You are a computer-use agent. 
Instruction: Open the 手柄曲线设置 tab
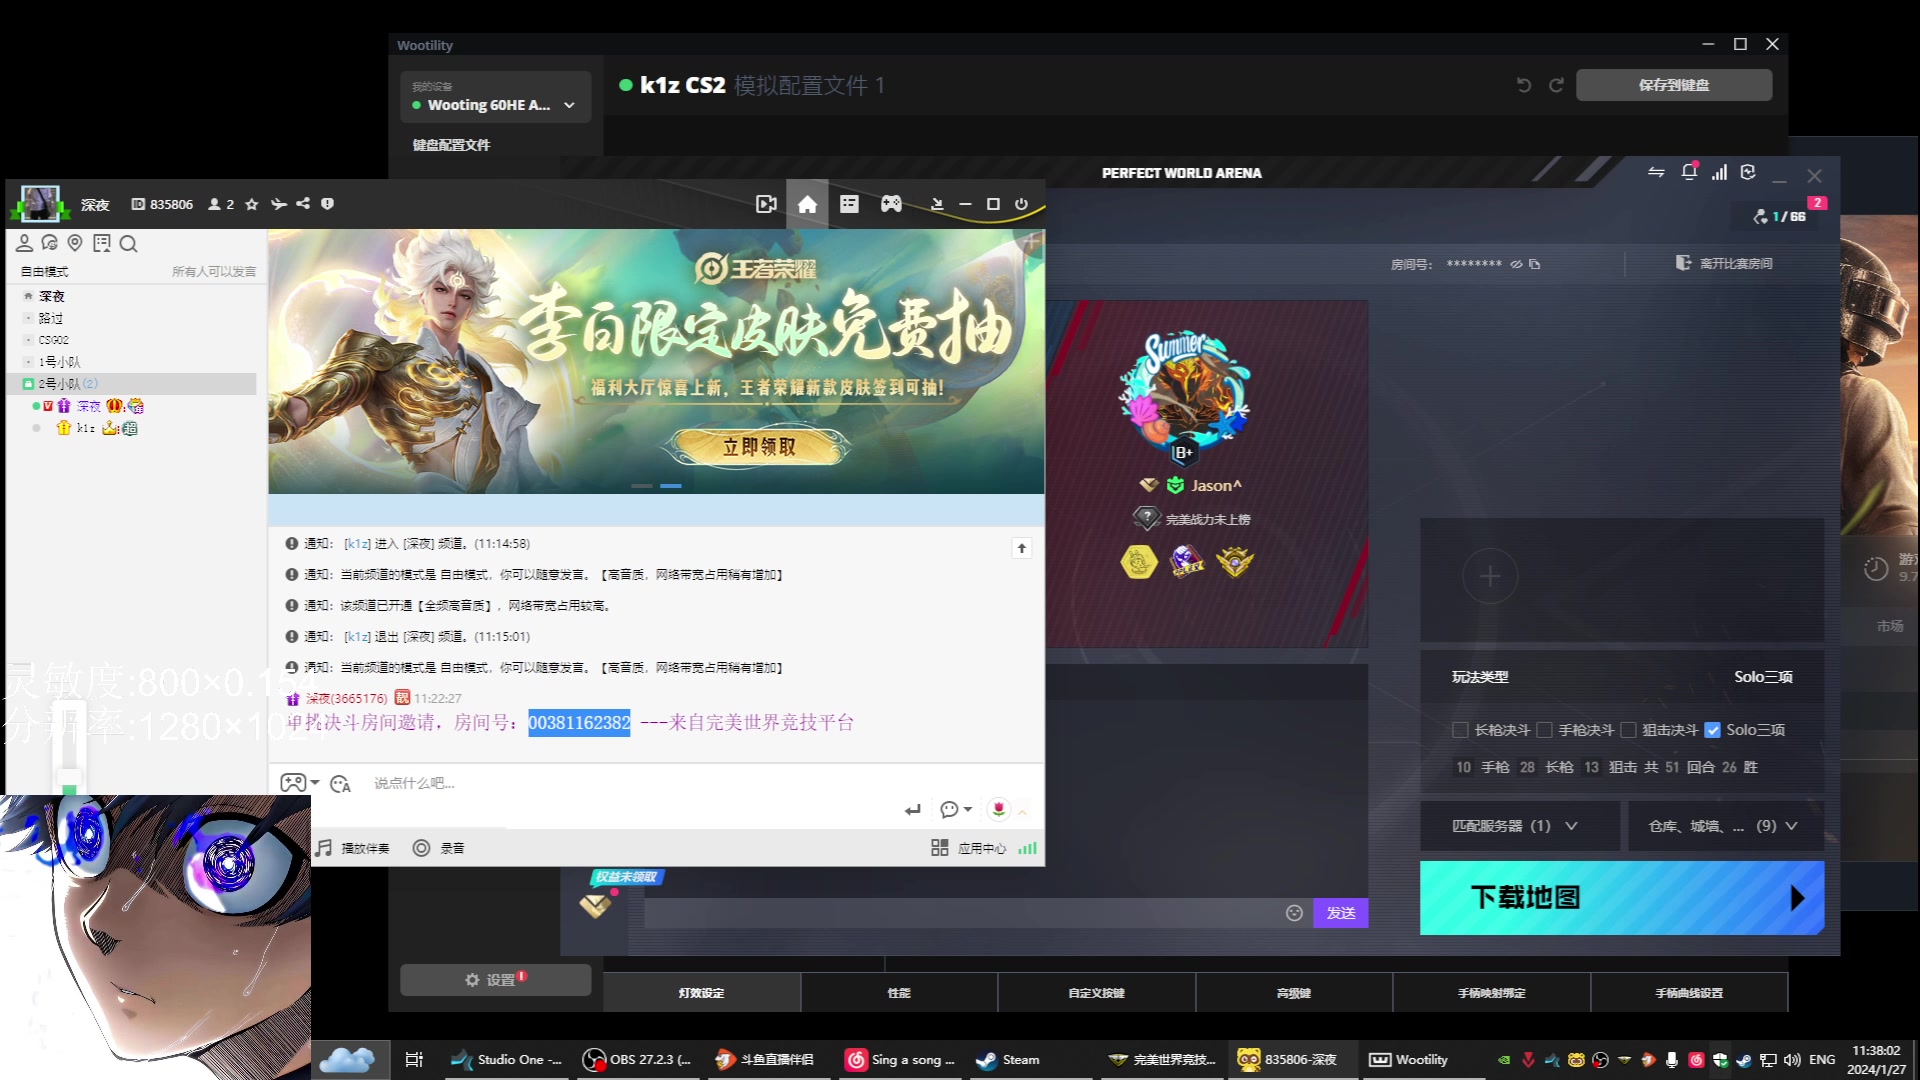point(1689,993)
